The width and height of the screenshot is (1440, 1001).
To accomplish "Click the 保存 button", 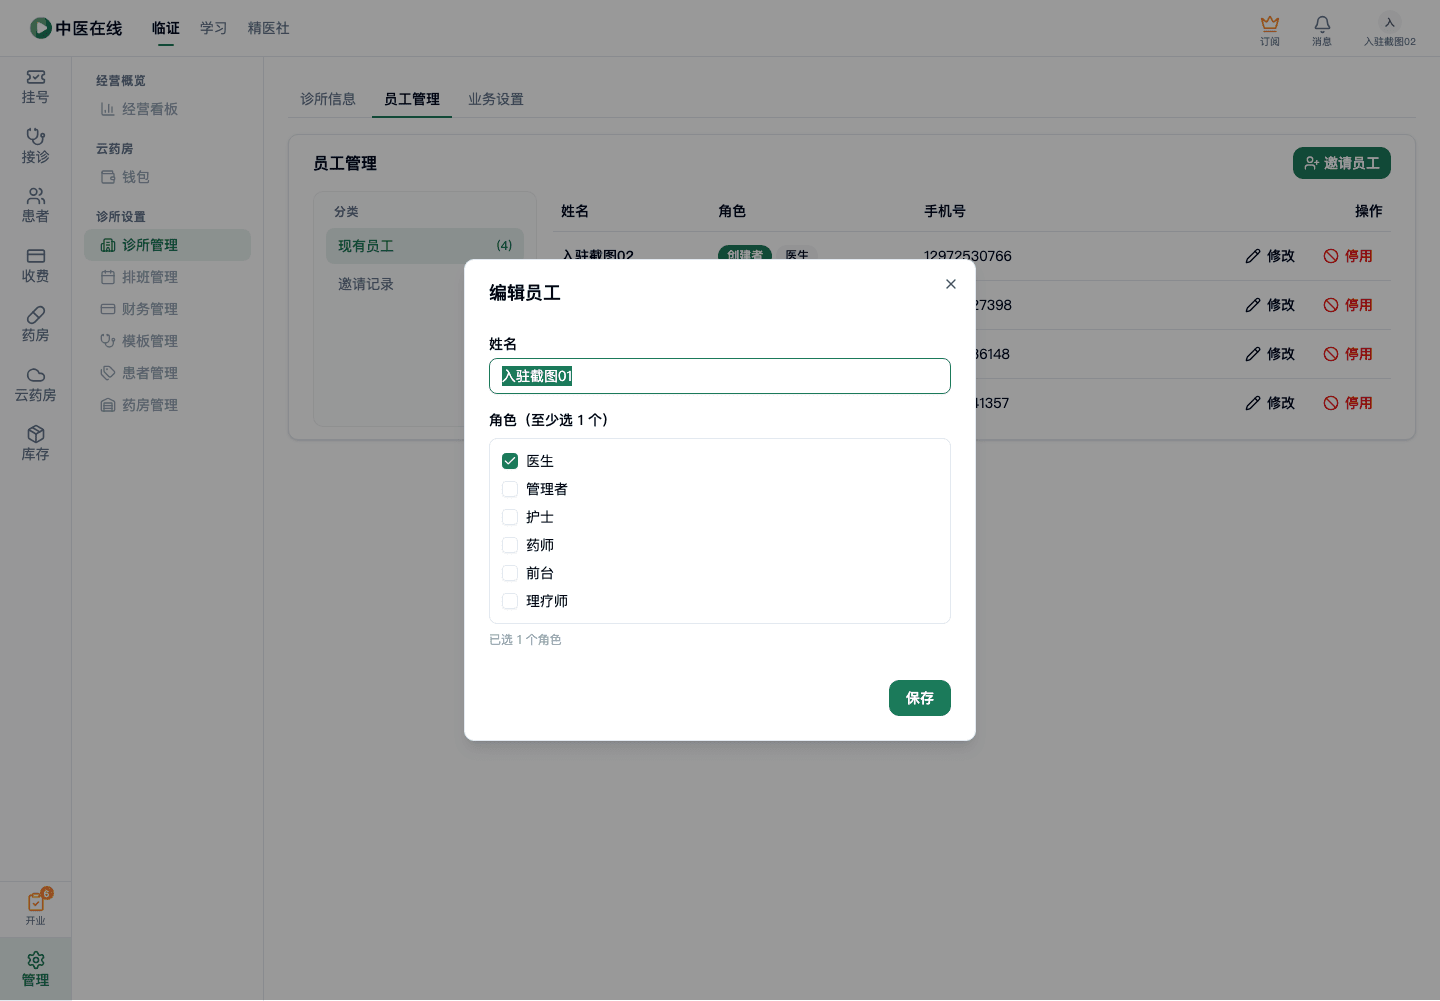I will pos(920,698).
